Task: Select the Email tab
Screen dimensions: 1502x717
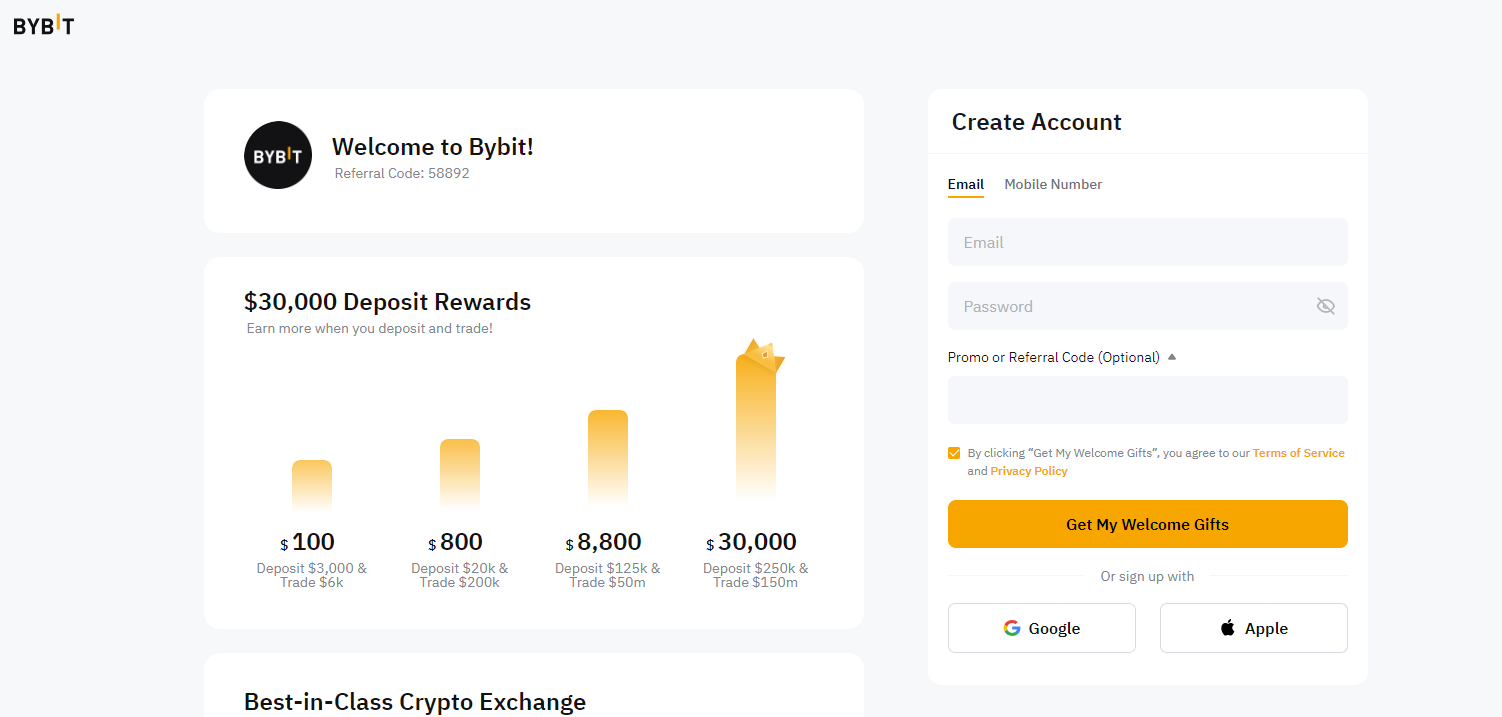Action: (x=966, y=184)
